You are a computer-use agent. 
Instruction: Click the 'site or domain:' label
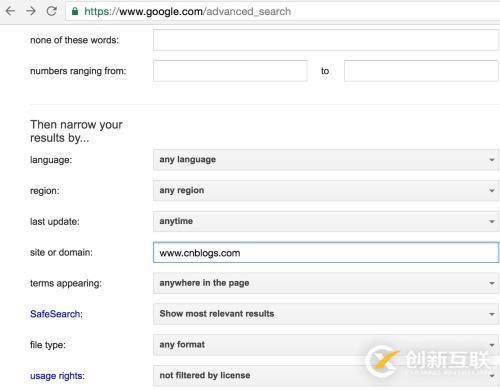[61, 252]
